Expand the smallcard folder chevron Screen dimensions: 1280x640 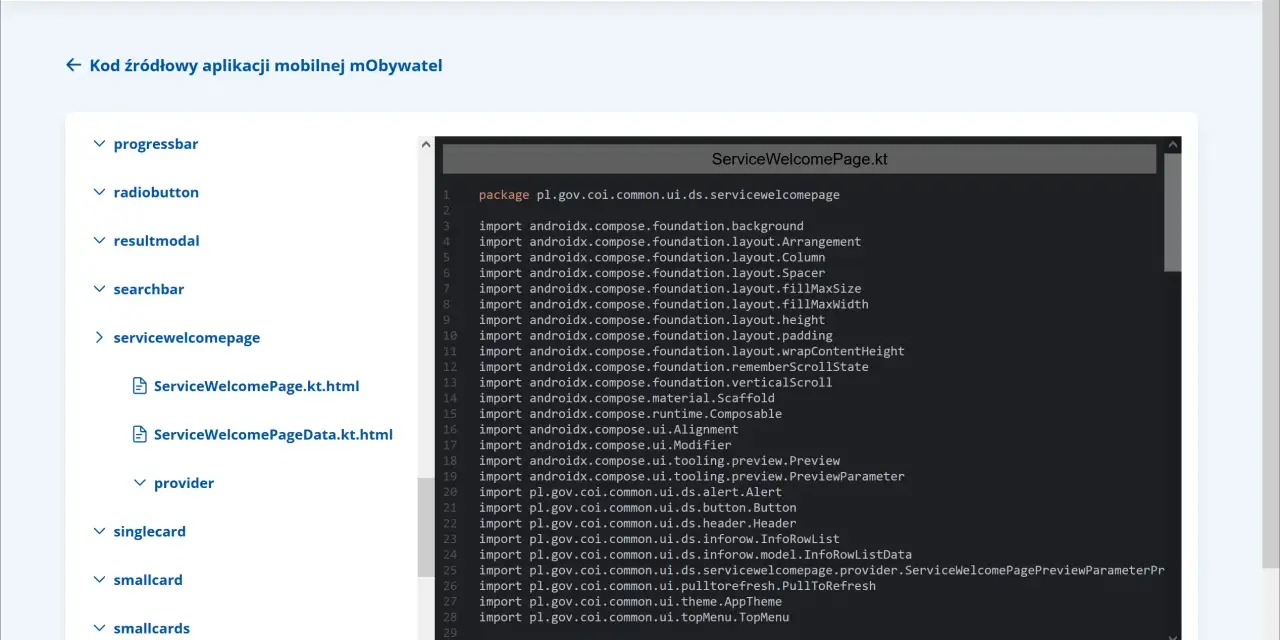click(99, 580)
